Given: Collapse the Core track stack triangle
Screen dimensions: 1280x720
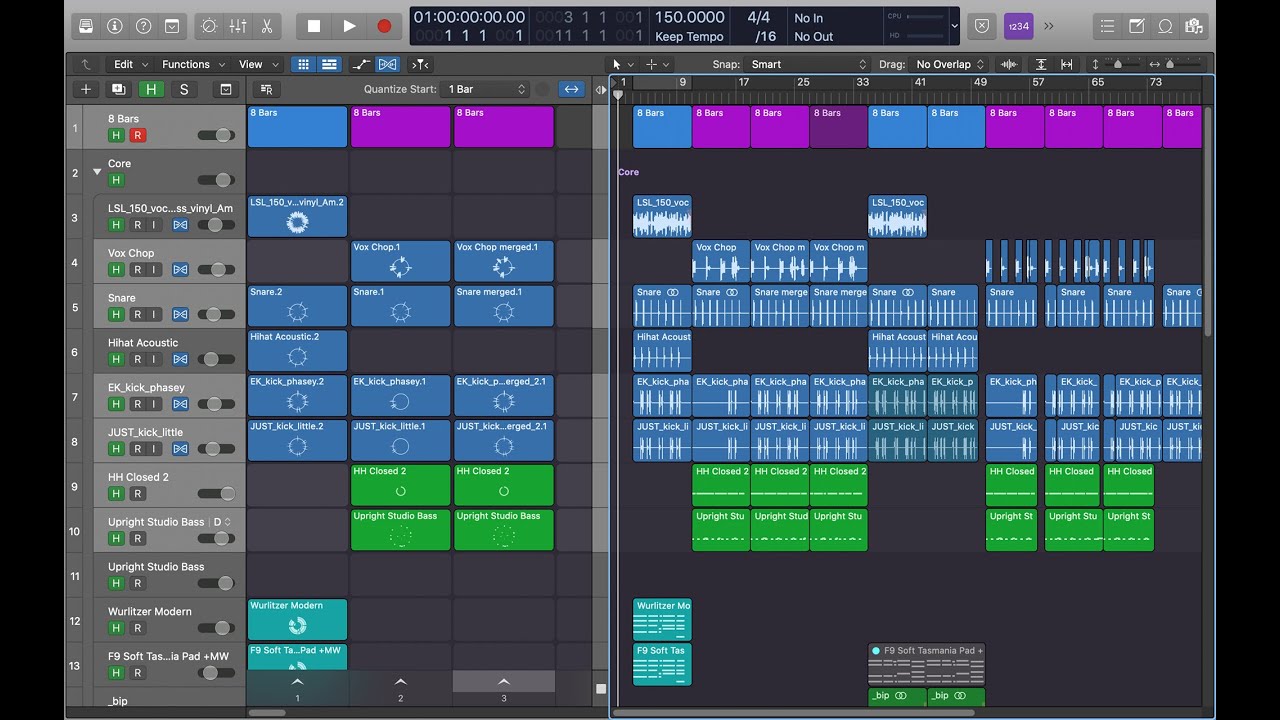Looking at the screenshot, I should (x=97, y=172).
